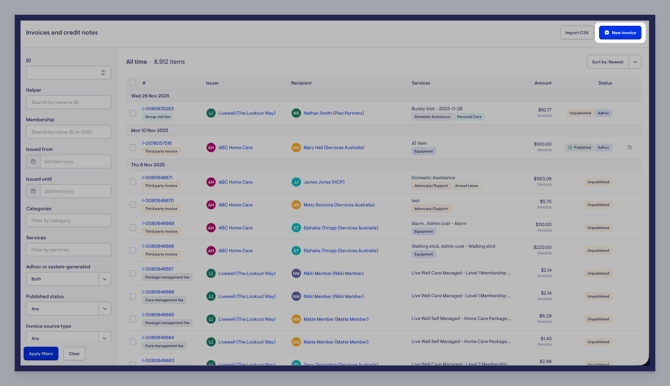The image size is (670, 386).
Task: Open the Invoice source type dropdown
Action: click(68, 337)
